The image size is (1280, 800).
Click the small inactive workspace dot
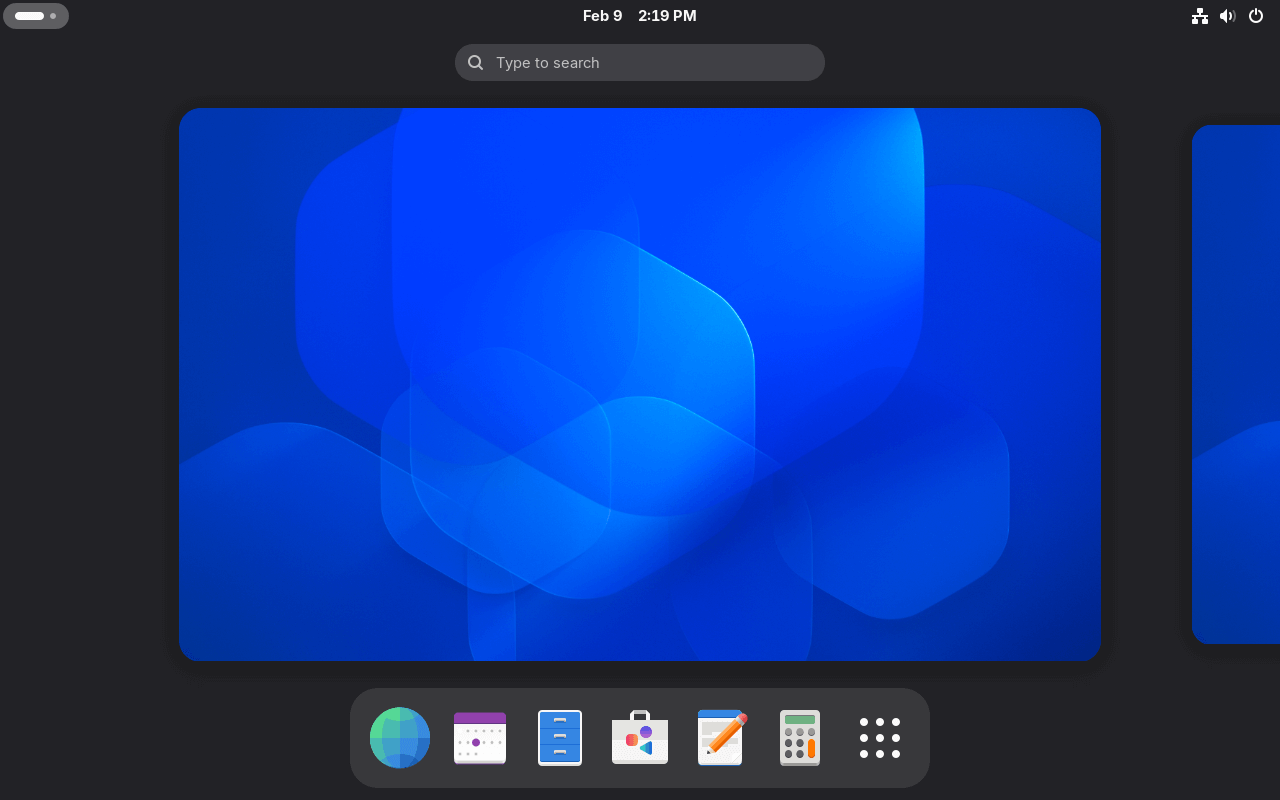pos(53,16)
